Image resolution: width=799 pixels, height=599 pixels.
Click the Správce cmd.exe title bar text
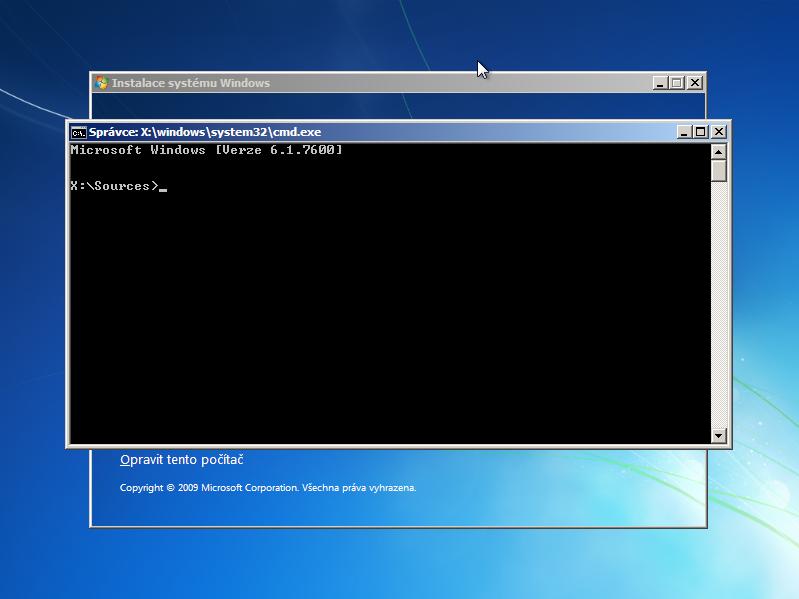205,132
